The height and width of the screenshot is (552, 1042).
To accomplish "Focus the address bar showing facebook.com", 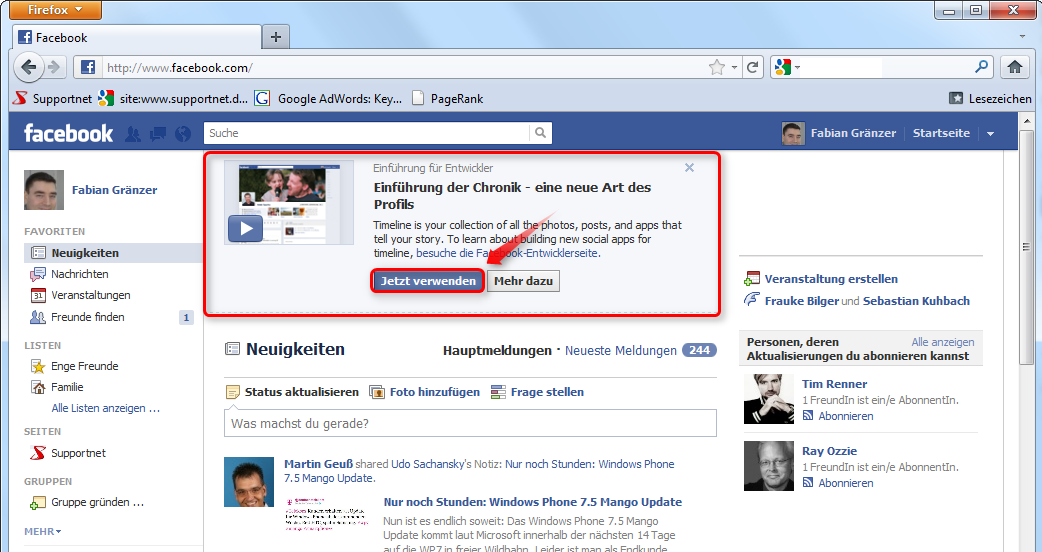I will [405, 68].
